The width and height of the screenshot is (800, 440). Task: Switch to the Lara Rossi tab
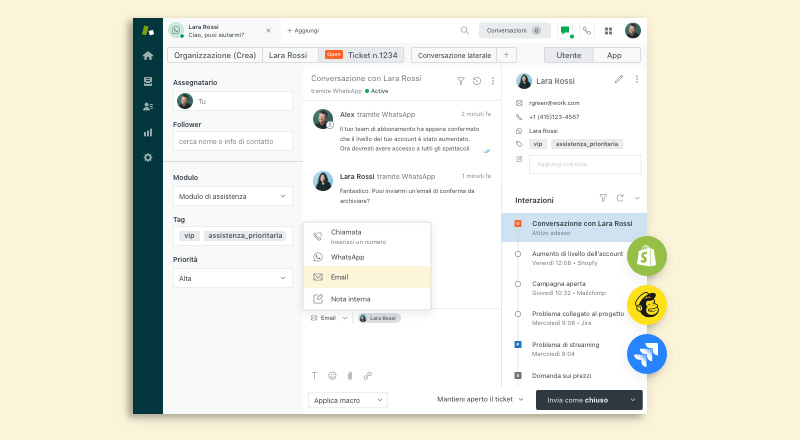coord(290,55)
